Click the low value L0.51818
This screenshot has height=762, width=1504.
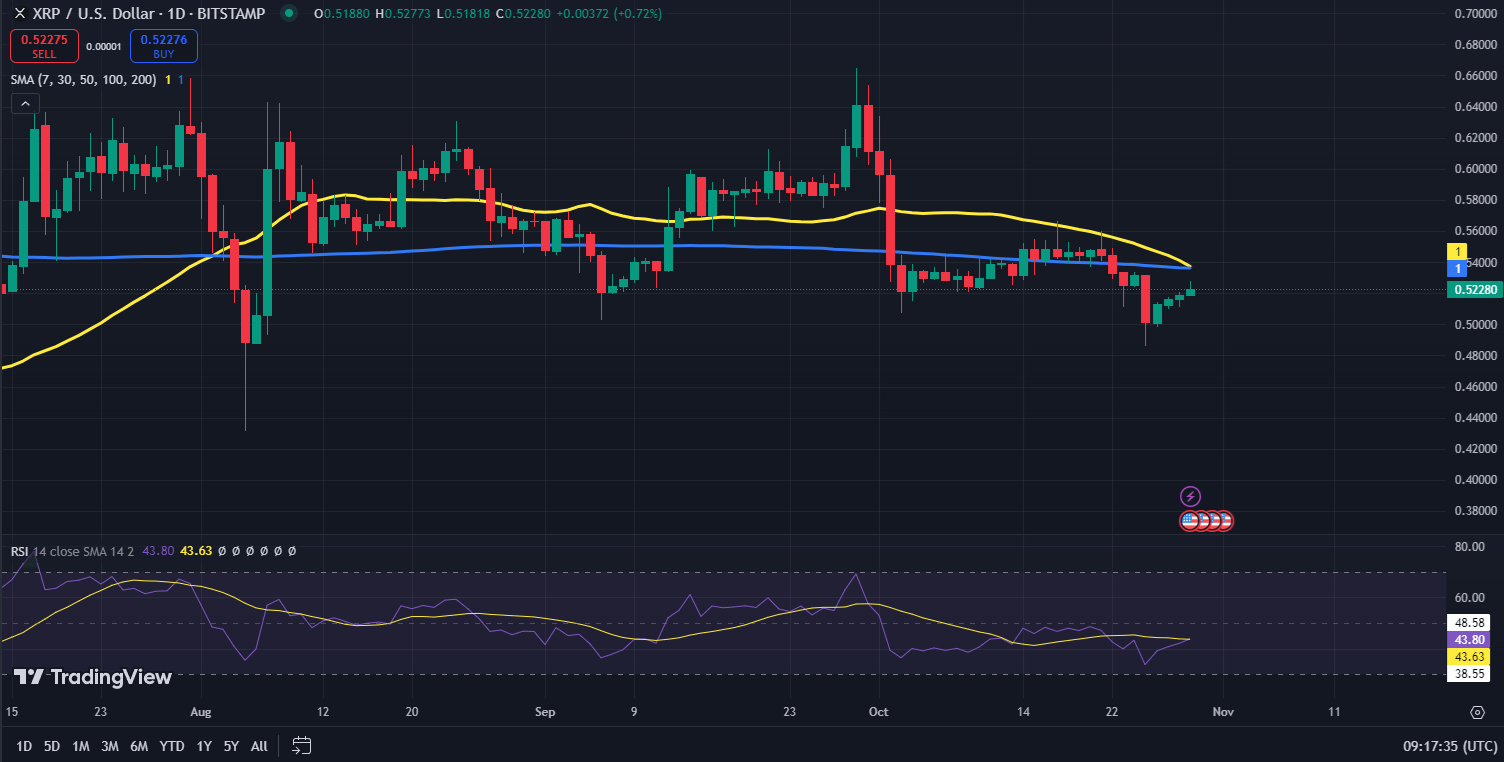coord(462,14)
